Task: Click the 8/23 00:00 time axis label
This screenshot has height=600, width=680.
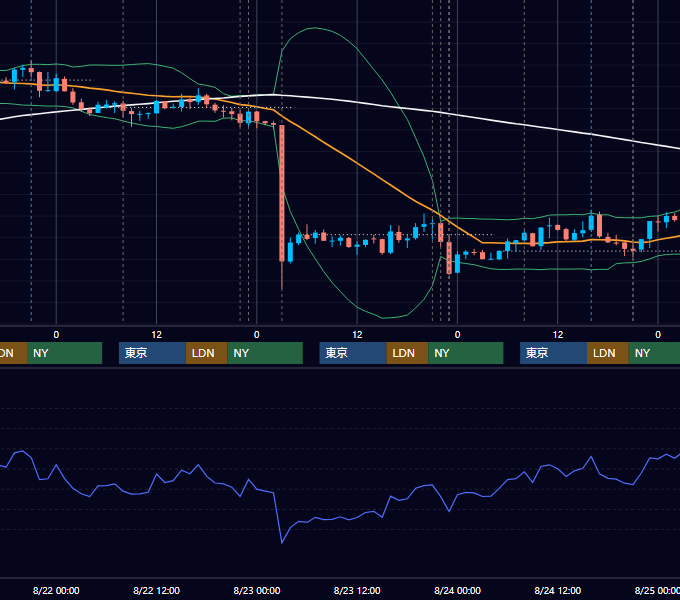Action: click(257, 590)
